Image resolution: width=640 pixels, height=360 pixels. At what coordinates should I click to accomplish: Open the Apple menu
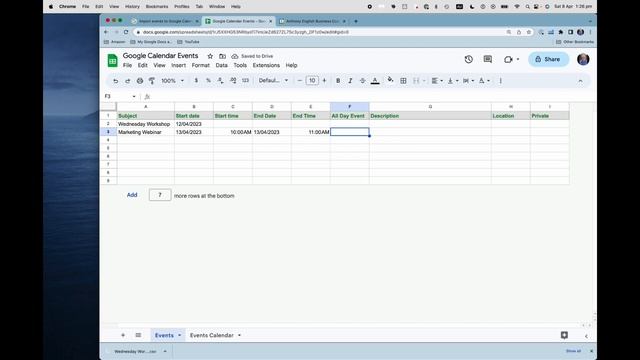click(x=51, y=7)
